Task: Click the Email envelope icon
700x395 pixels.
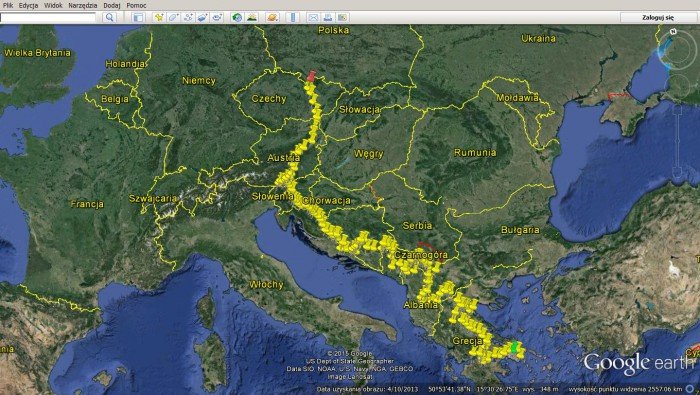Action: [313, 17]
